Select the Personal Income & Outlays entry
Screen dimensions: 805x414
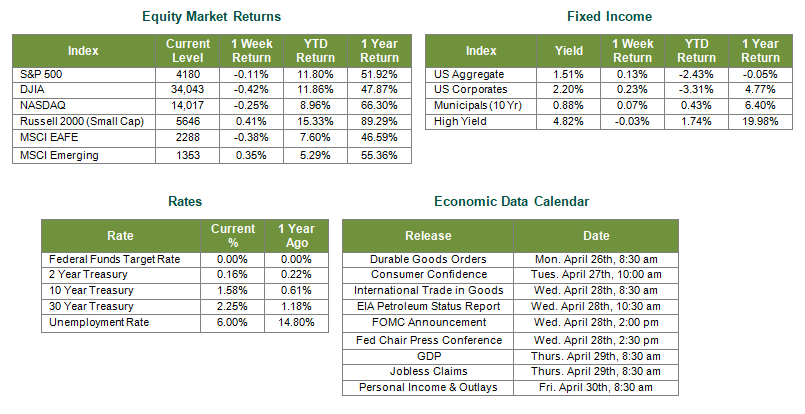tap(428, 388)
